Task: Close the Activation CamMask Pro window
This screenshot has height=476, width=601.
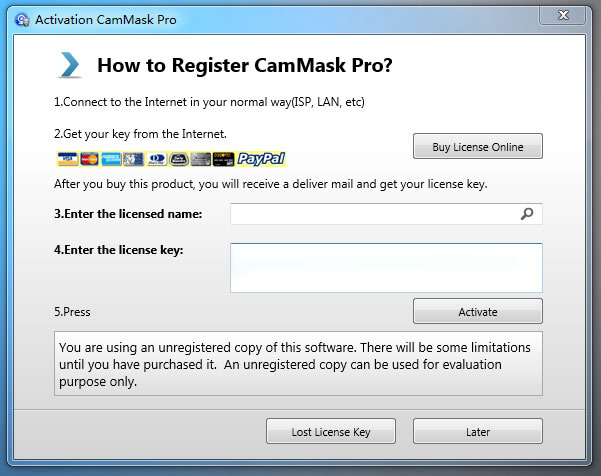Action: 563,15
